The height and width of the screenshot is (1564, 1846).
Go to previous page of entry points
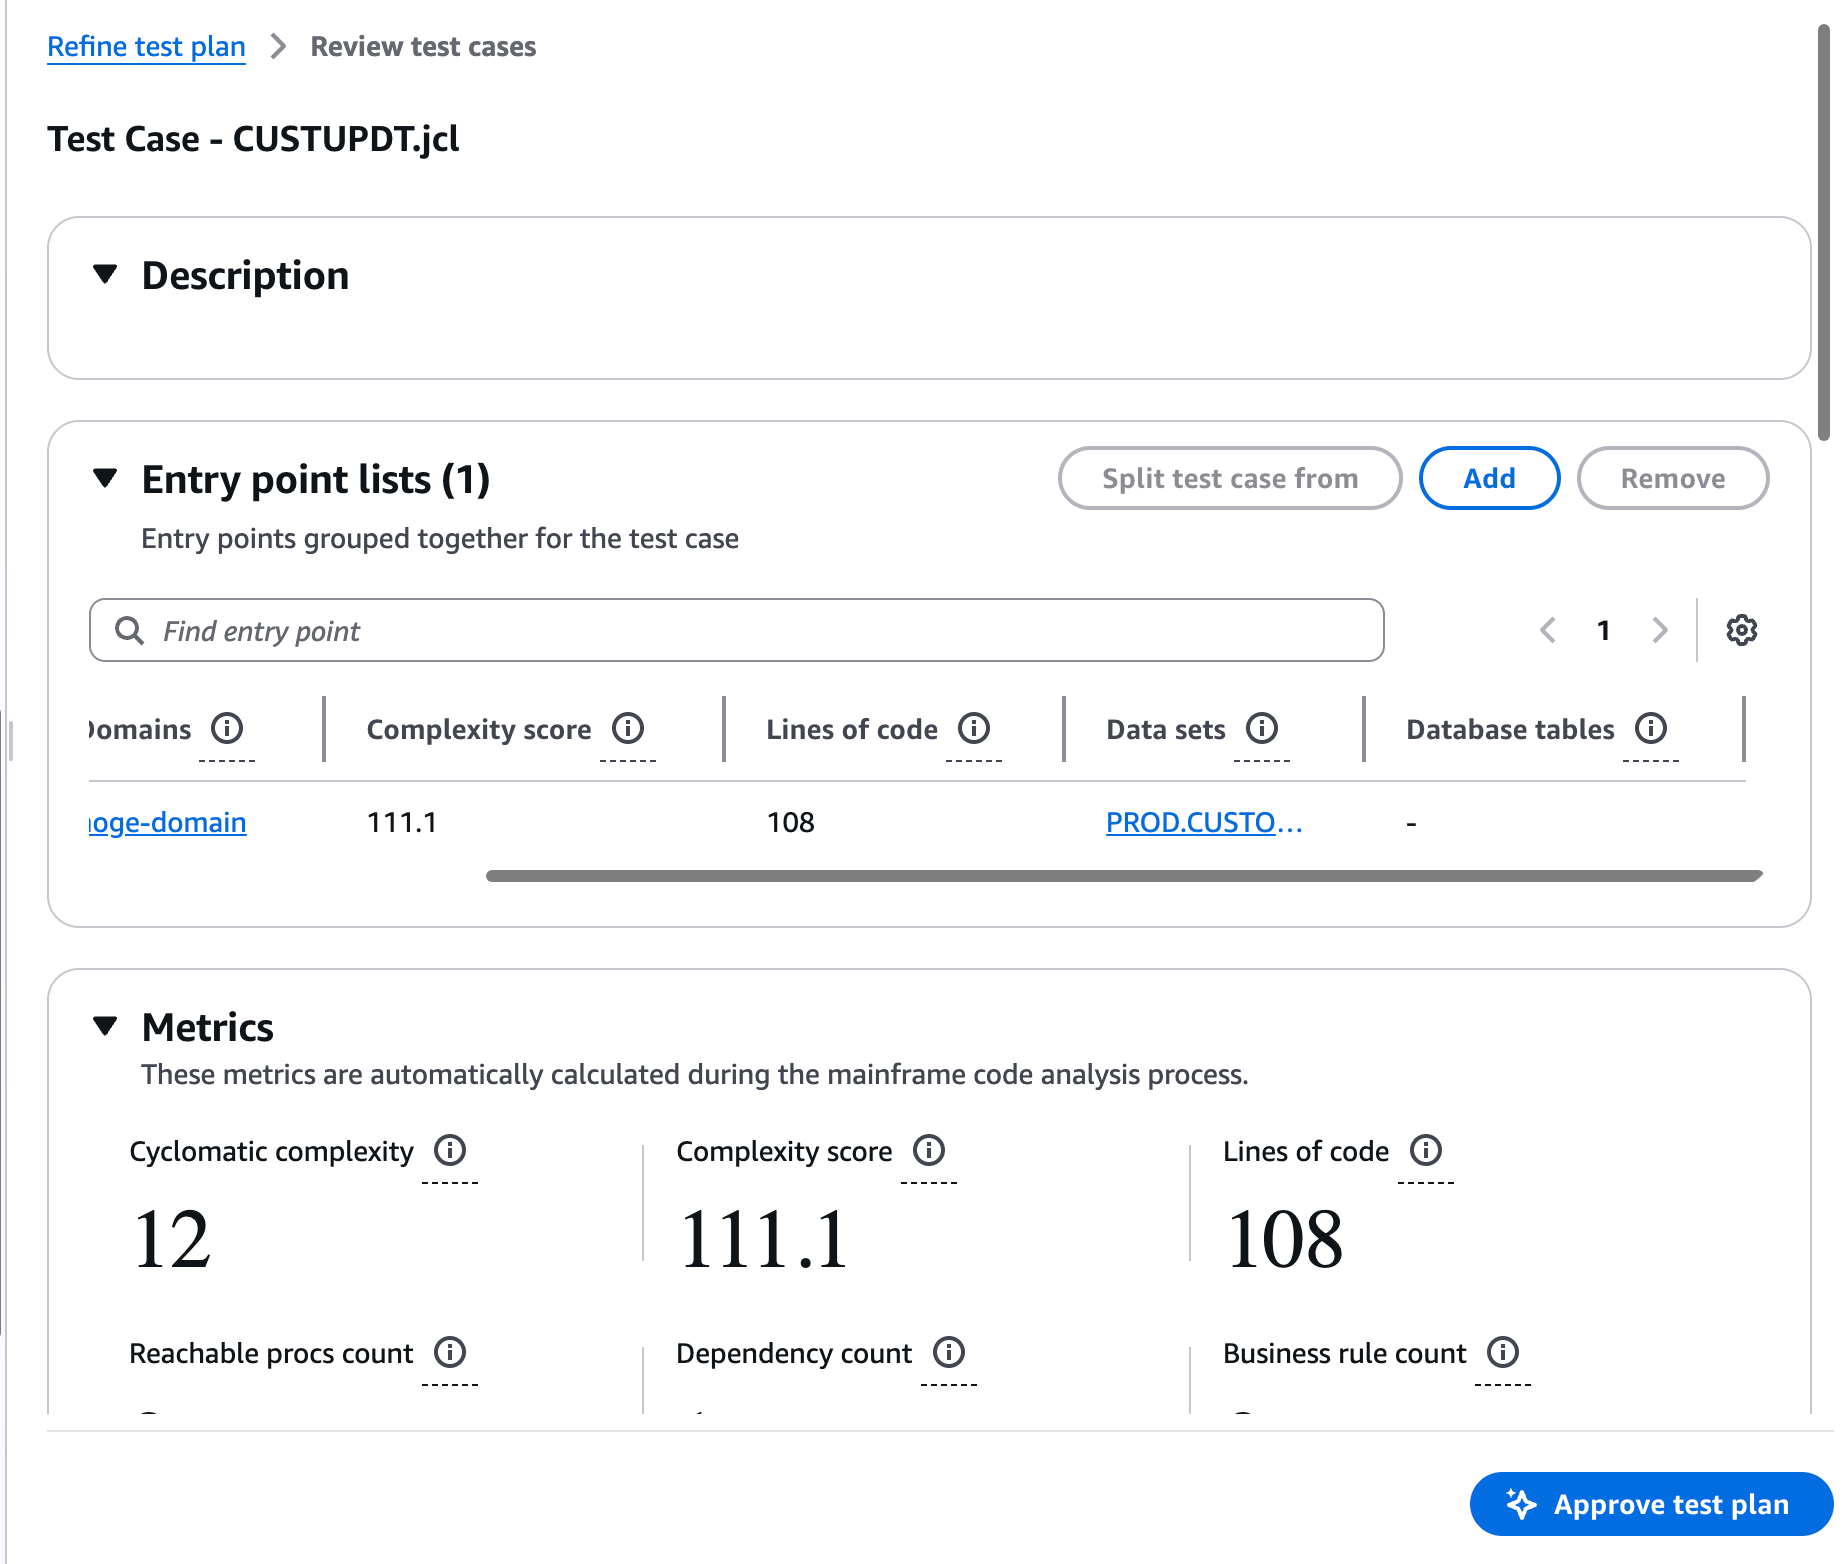1548,630
